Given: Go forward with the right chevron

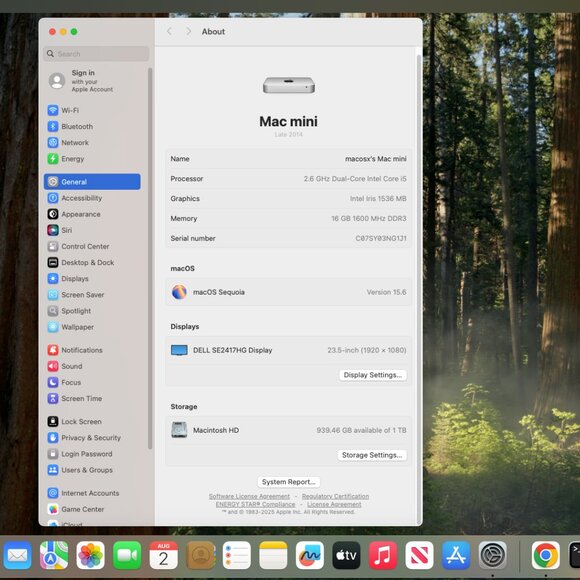Looking at the screenshot, I should tap(189, 31).
